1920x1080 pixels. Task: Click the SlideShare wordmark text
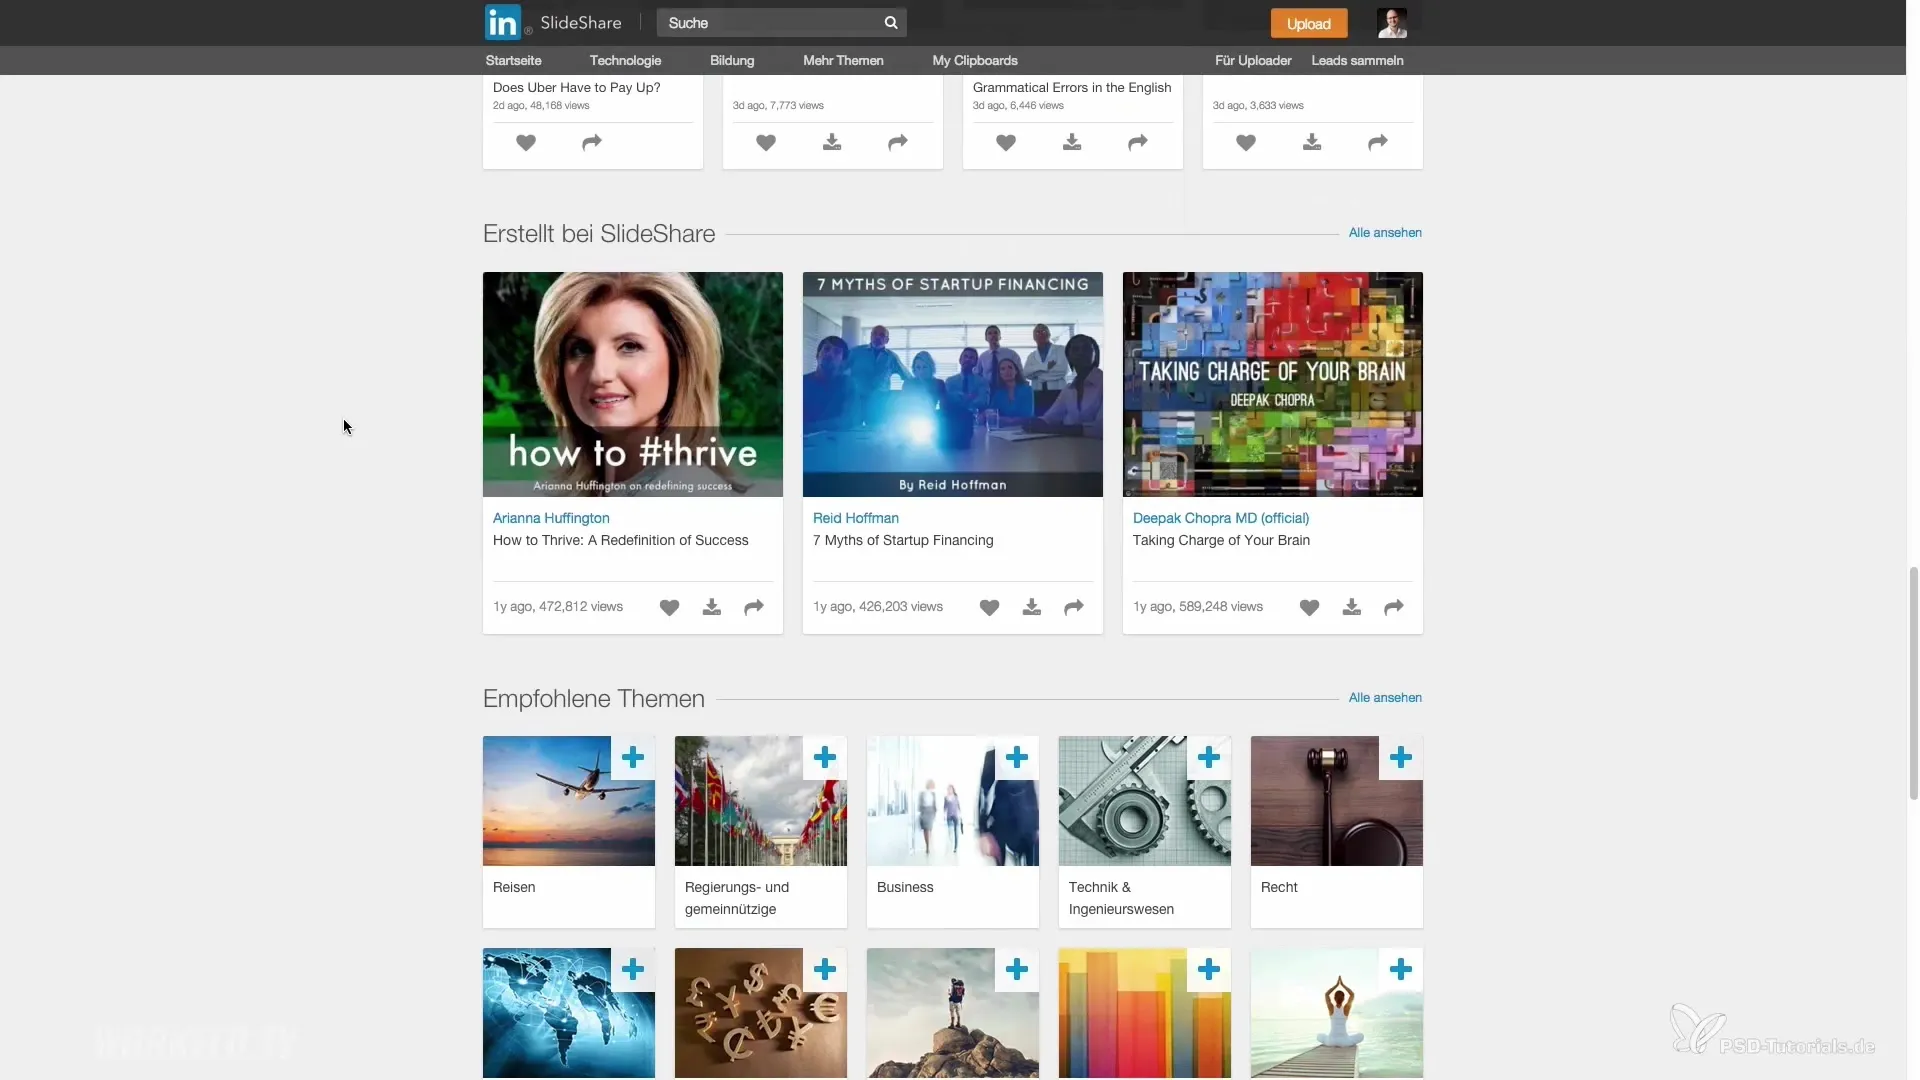[x=581, y=23]
